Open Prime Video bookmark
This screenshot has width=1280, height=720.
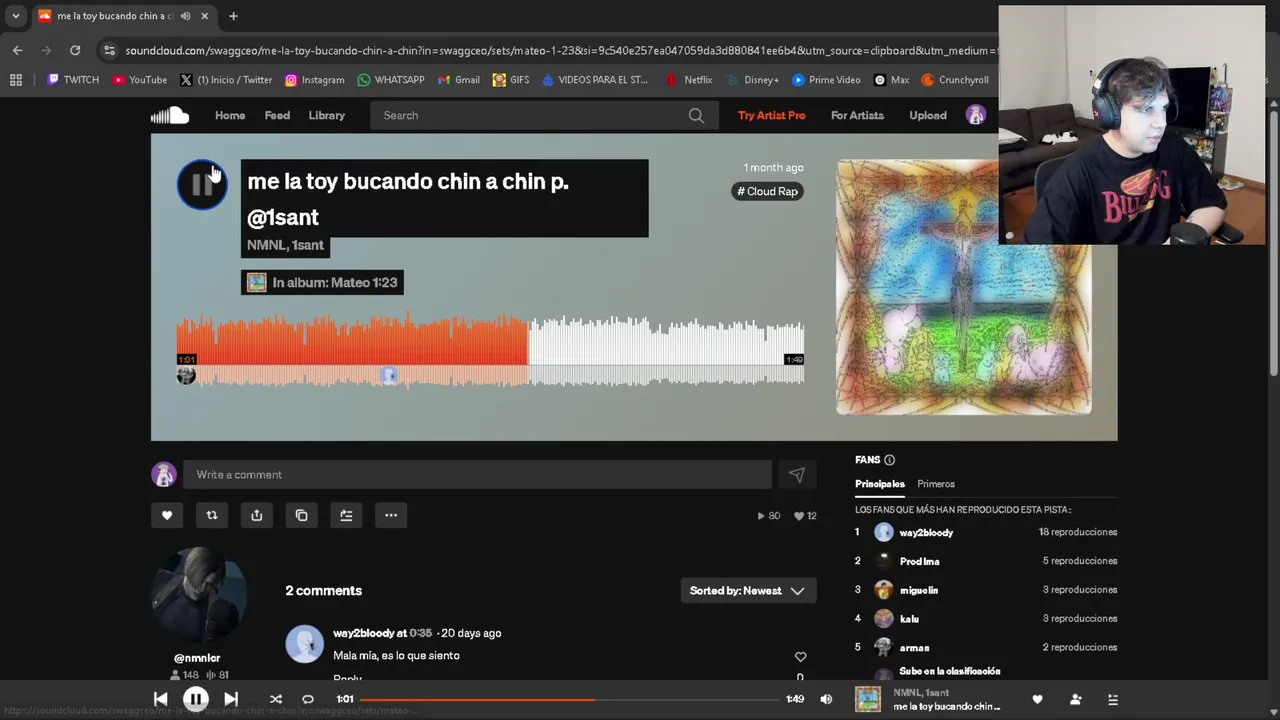click(x=826, y=80)
